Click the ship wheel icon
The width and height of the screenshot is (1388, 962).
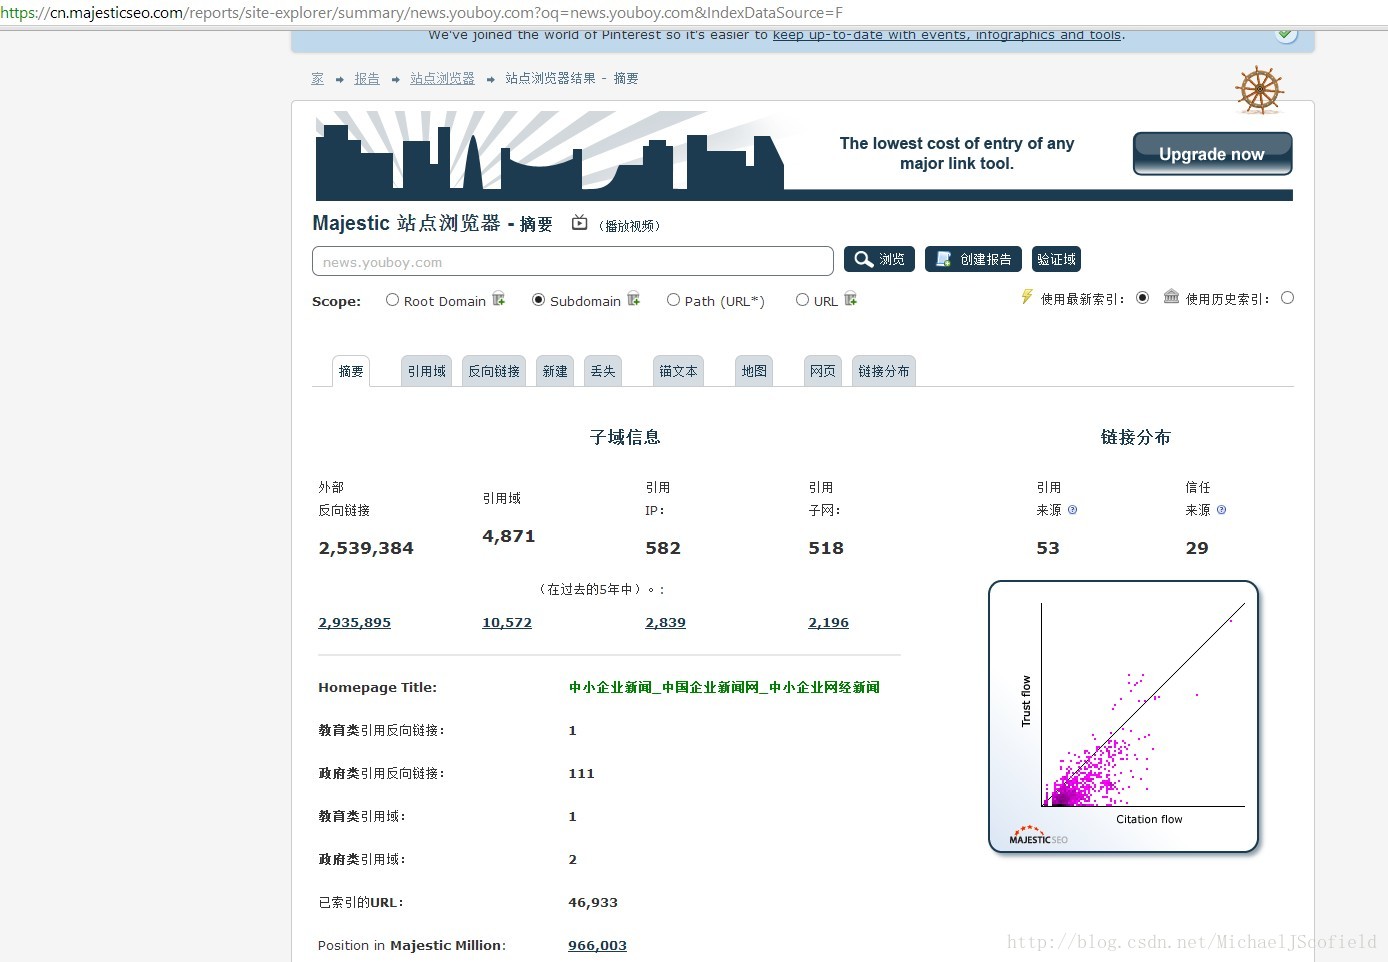pyautogui.click(x=1259, y=91)
